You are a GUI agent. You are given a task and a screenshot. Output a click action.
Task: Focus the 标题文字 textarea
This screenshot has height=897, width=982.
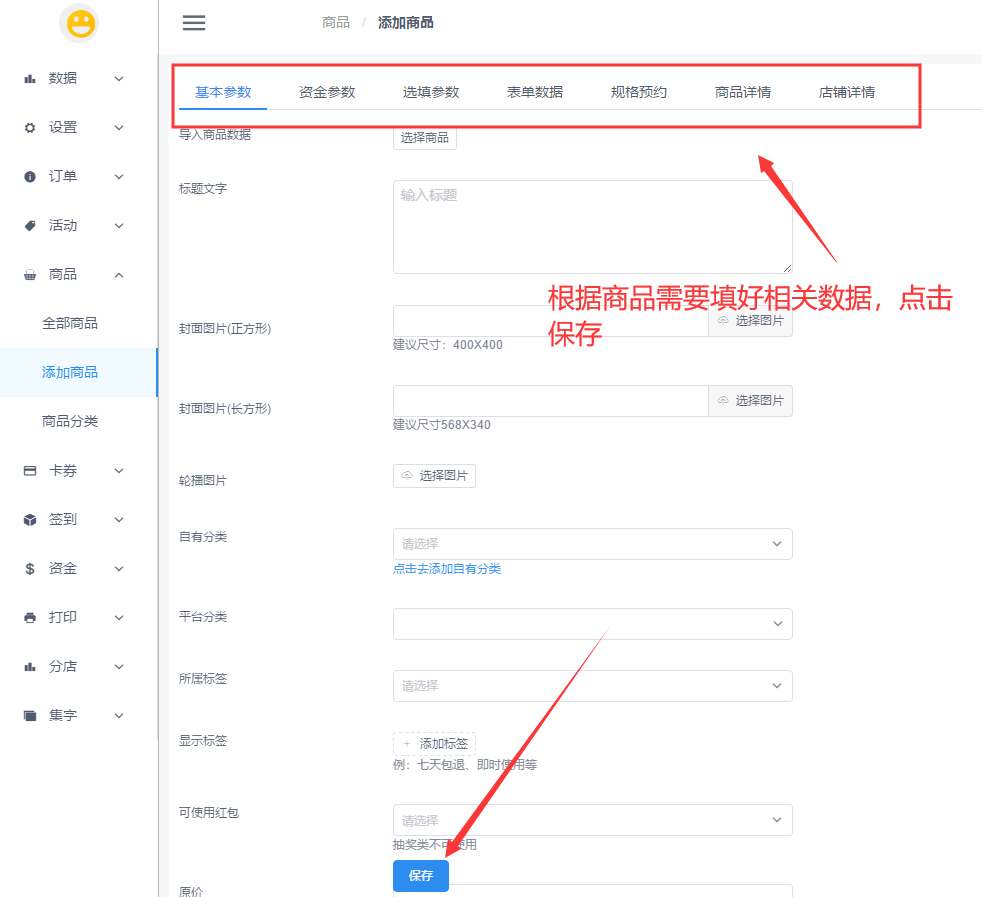click(x=592, y=227)
